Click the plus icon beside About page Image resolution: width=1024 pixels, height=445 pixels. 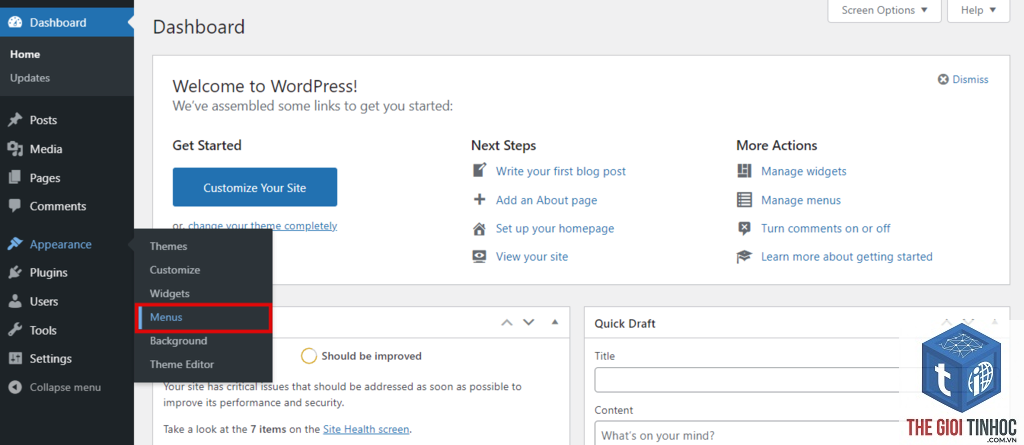pos(479,200)
